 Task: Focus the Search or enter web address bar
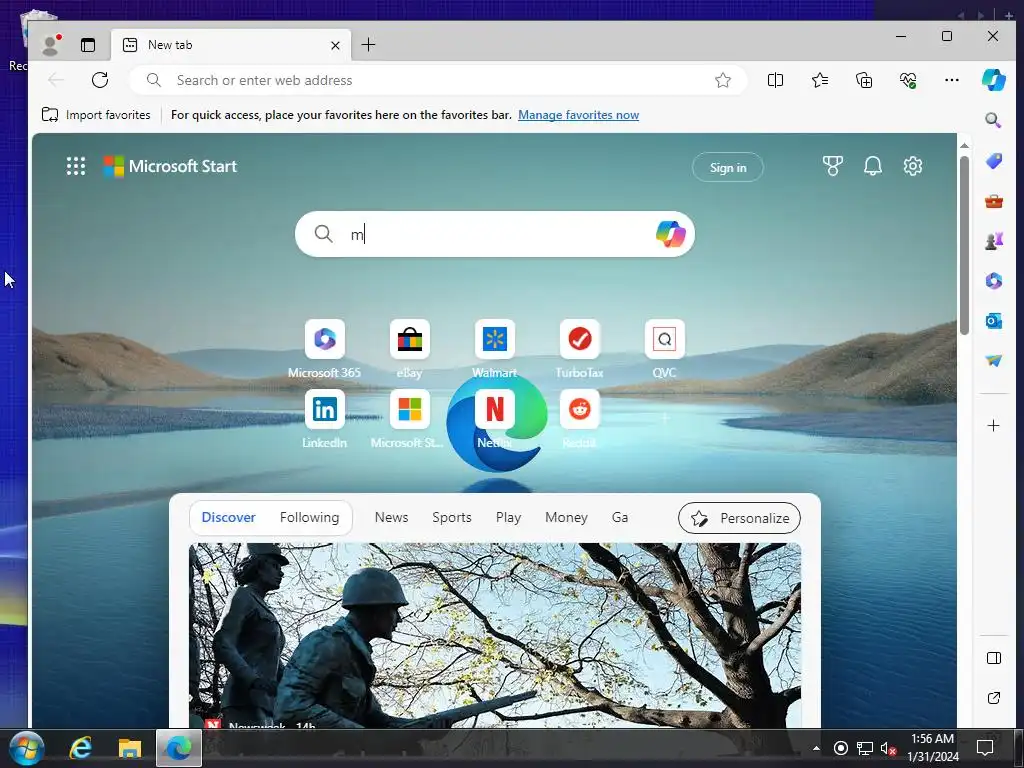[438, 80]
